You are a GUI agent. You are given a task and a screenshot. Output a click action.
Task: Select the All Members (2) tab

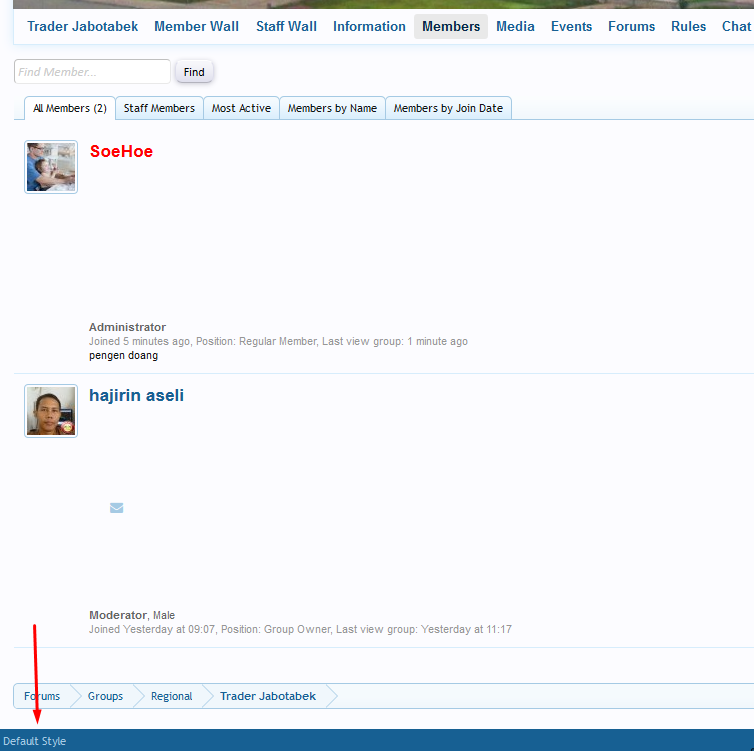(70, 108)
